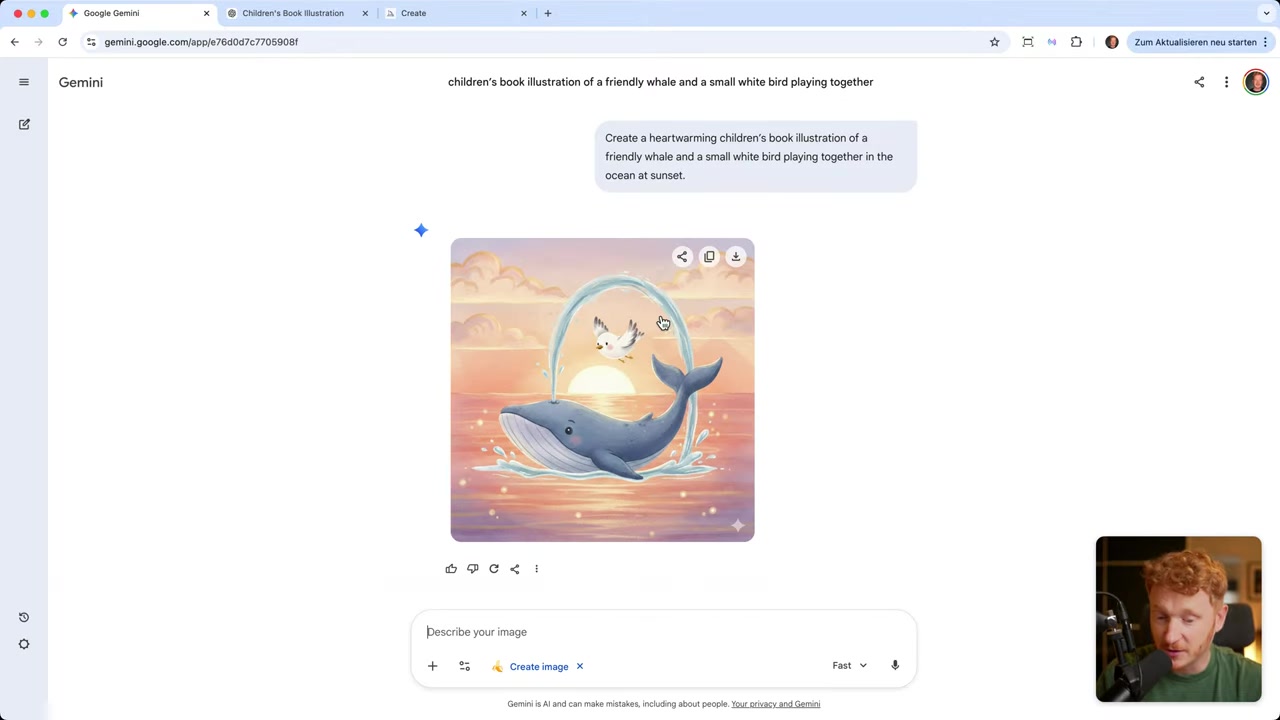The image size is (1280, 720).
Task: Reload the current page
Action: tap(62, 42)
